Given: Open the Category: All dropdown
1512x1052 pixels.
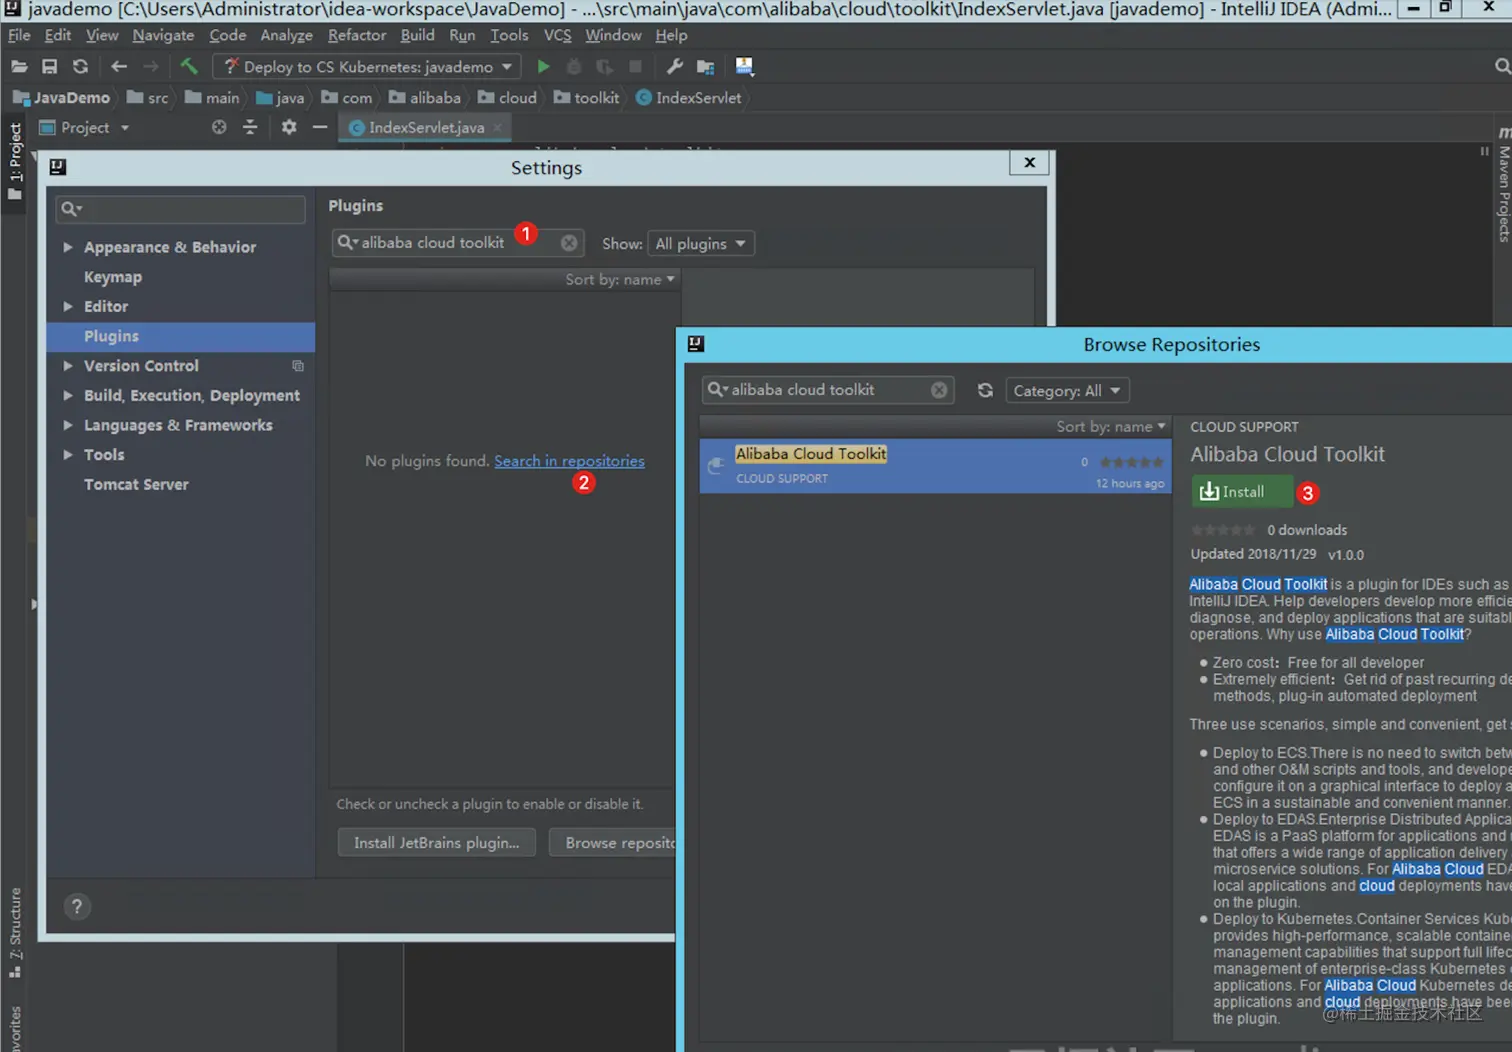Looking at the screenshot, I should tap(1067, 390).
